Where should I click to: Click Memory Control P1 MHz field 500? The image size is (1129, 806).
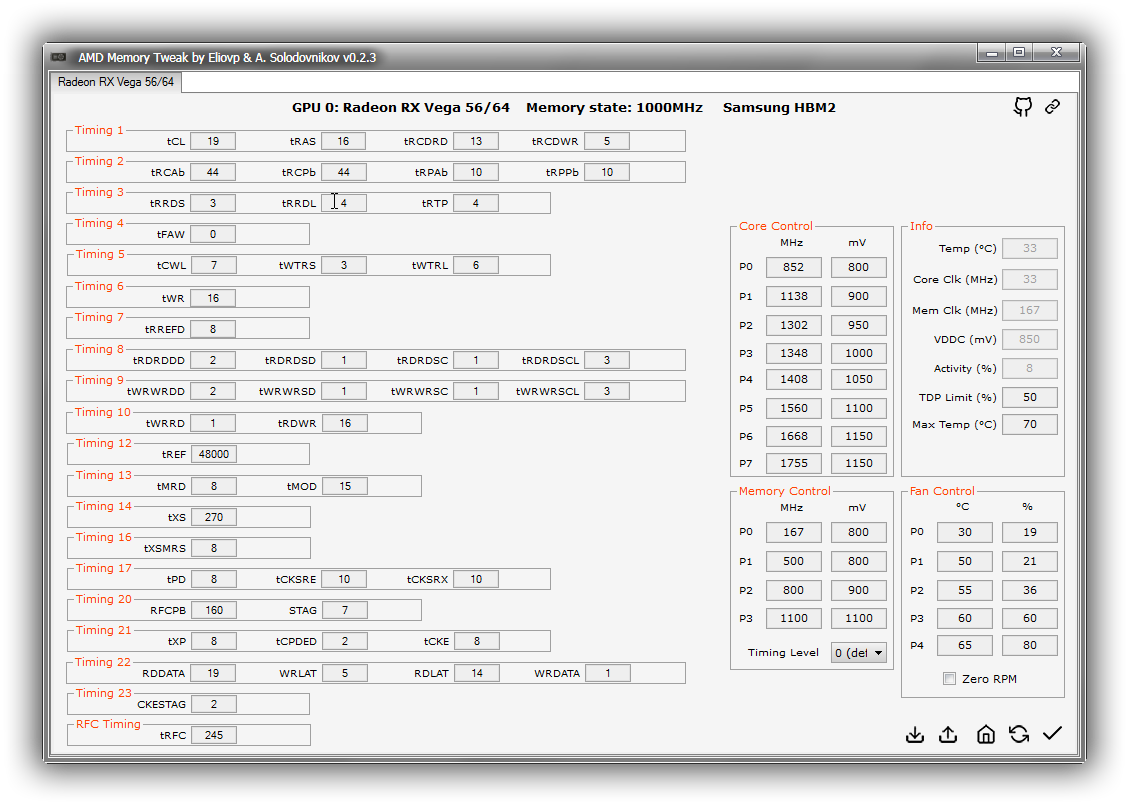point(793,561)
